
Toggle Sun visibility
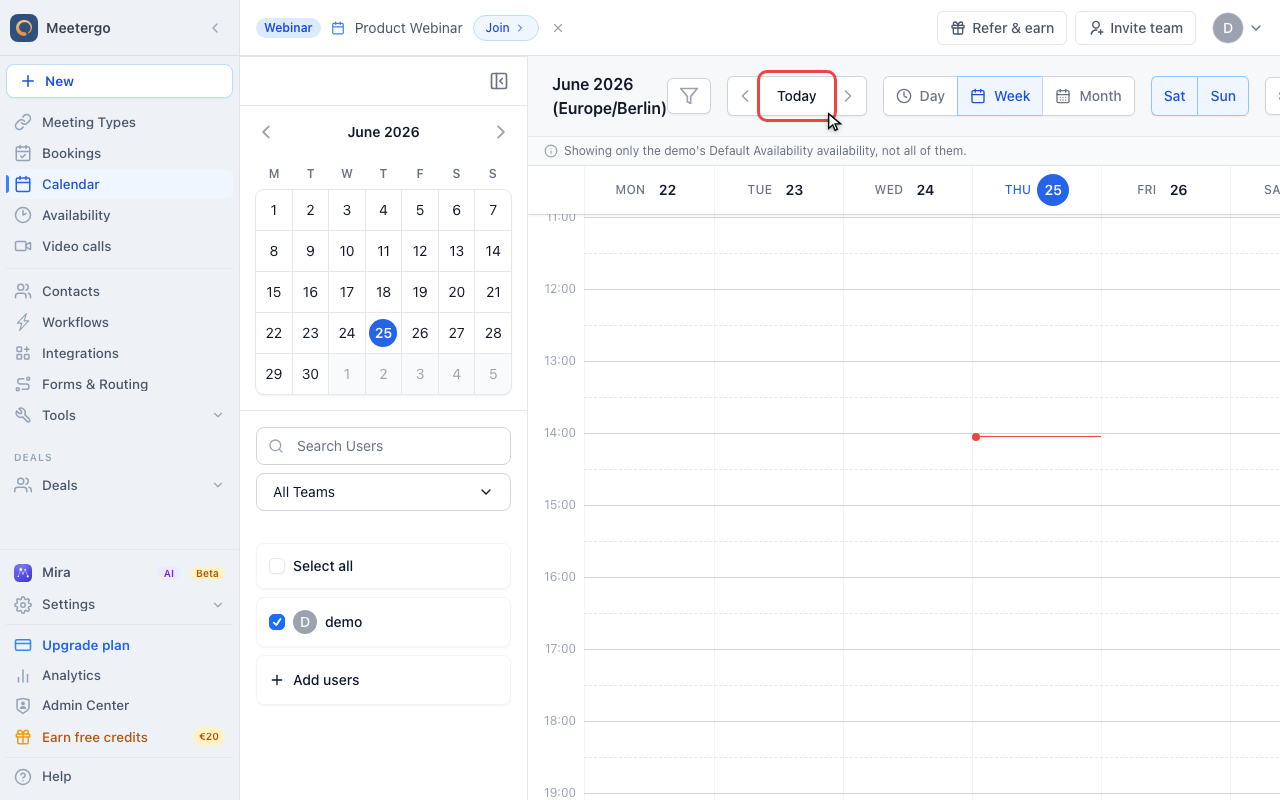[1223, 96]
